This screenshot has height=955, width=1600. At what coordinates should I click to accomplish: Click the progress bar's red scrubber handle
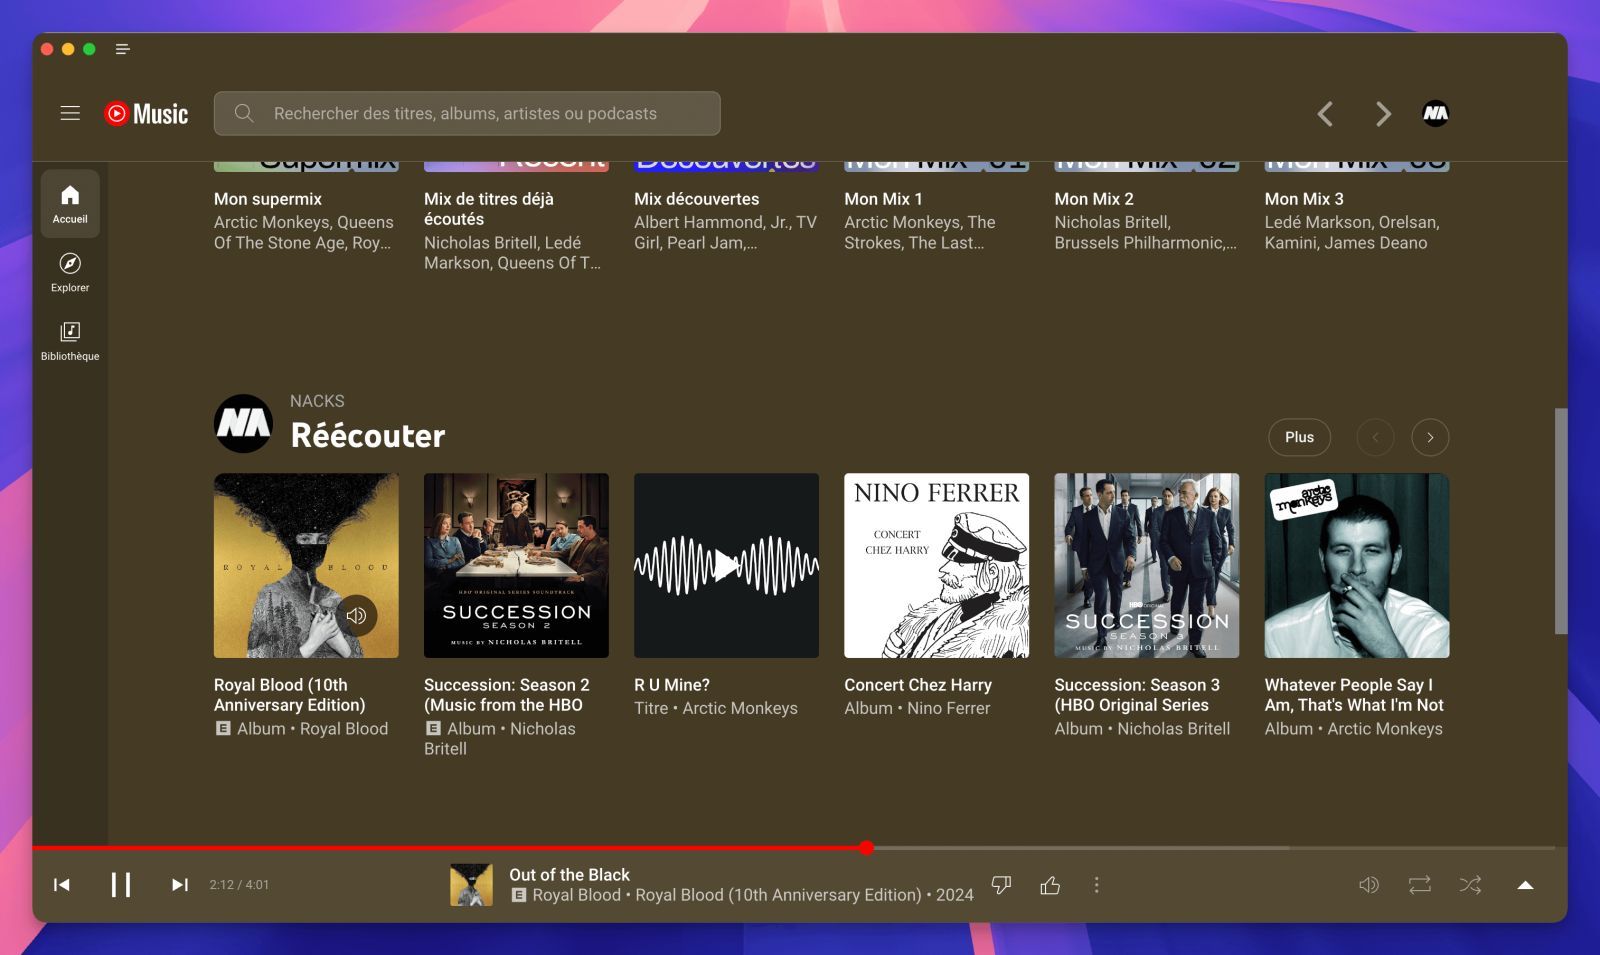pyautogui.click(x=866, y=848)
